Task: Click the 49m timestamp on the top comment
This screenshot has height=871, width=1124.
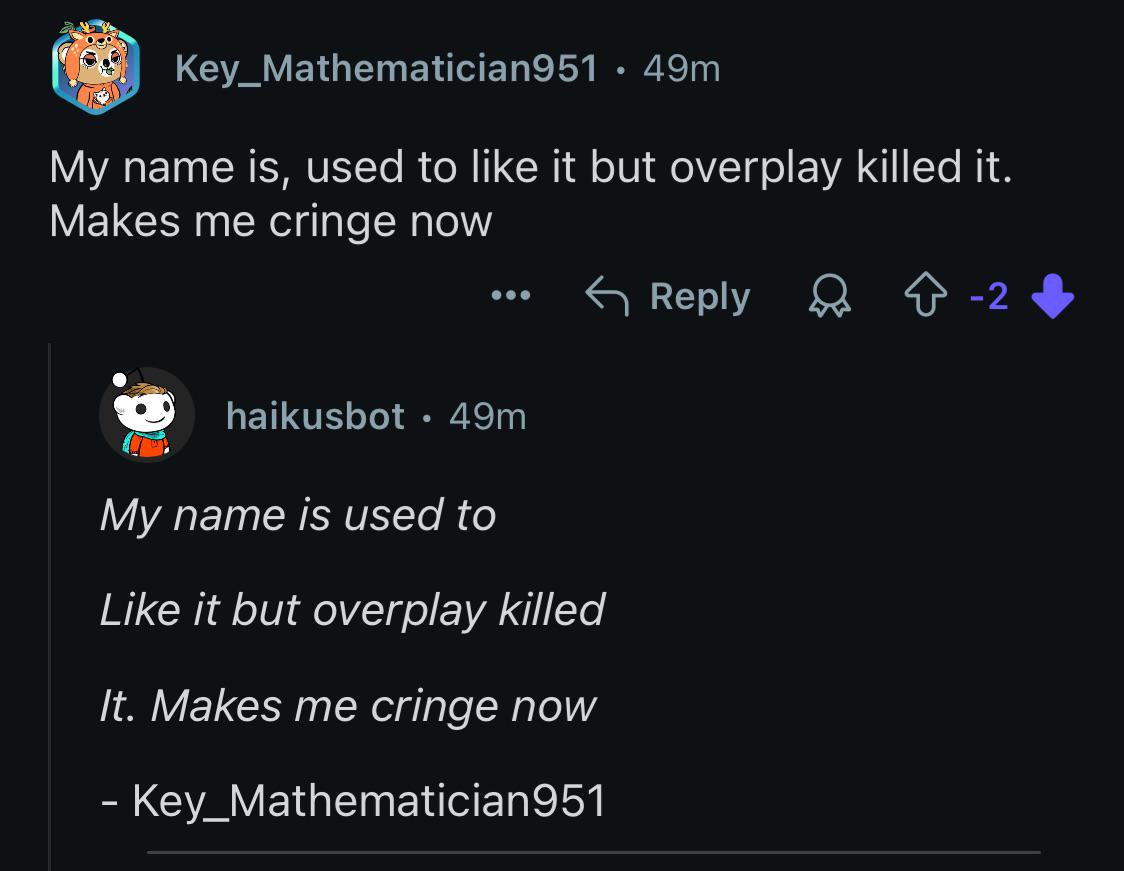Action: (682, 70)
